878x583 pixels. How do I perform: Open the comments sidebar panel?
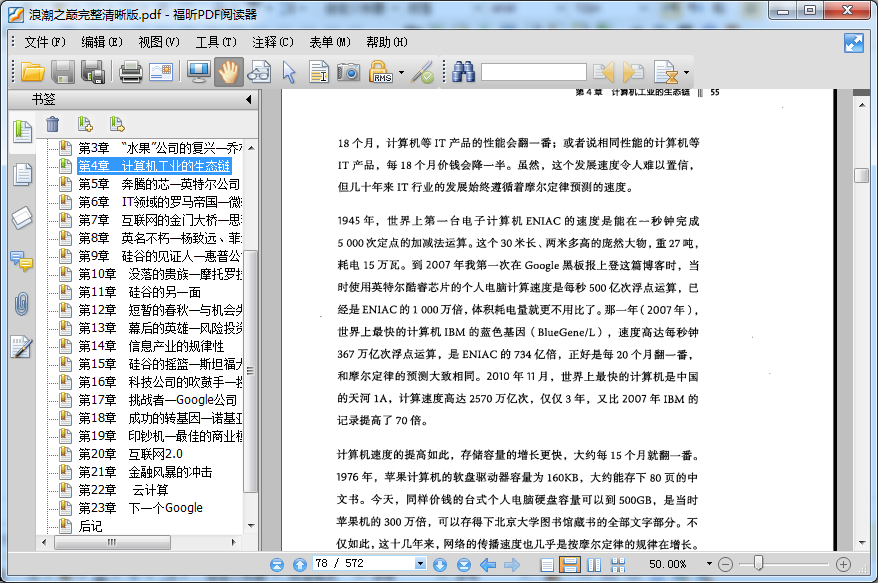coord(22,261)
